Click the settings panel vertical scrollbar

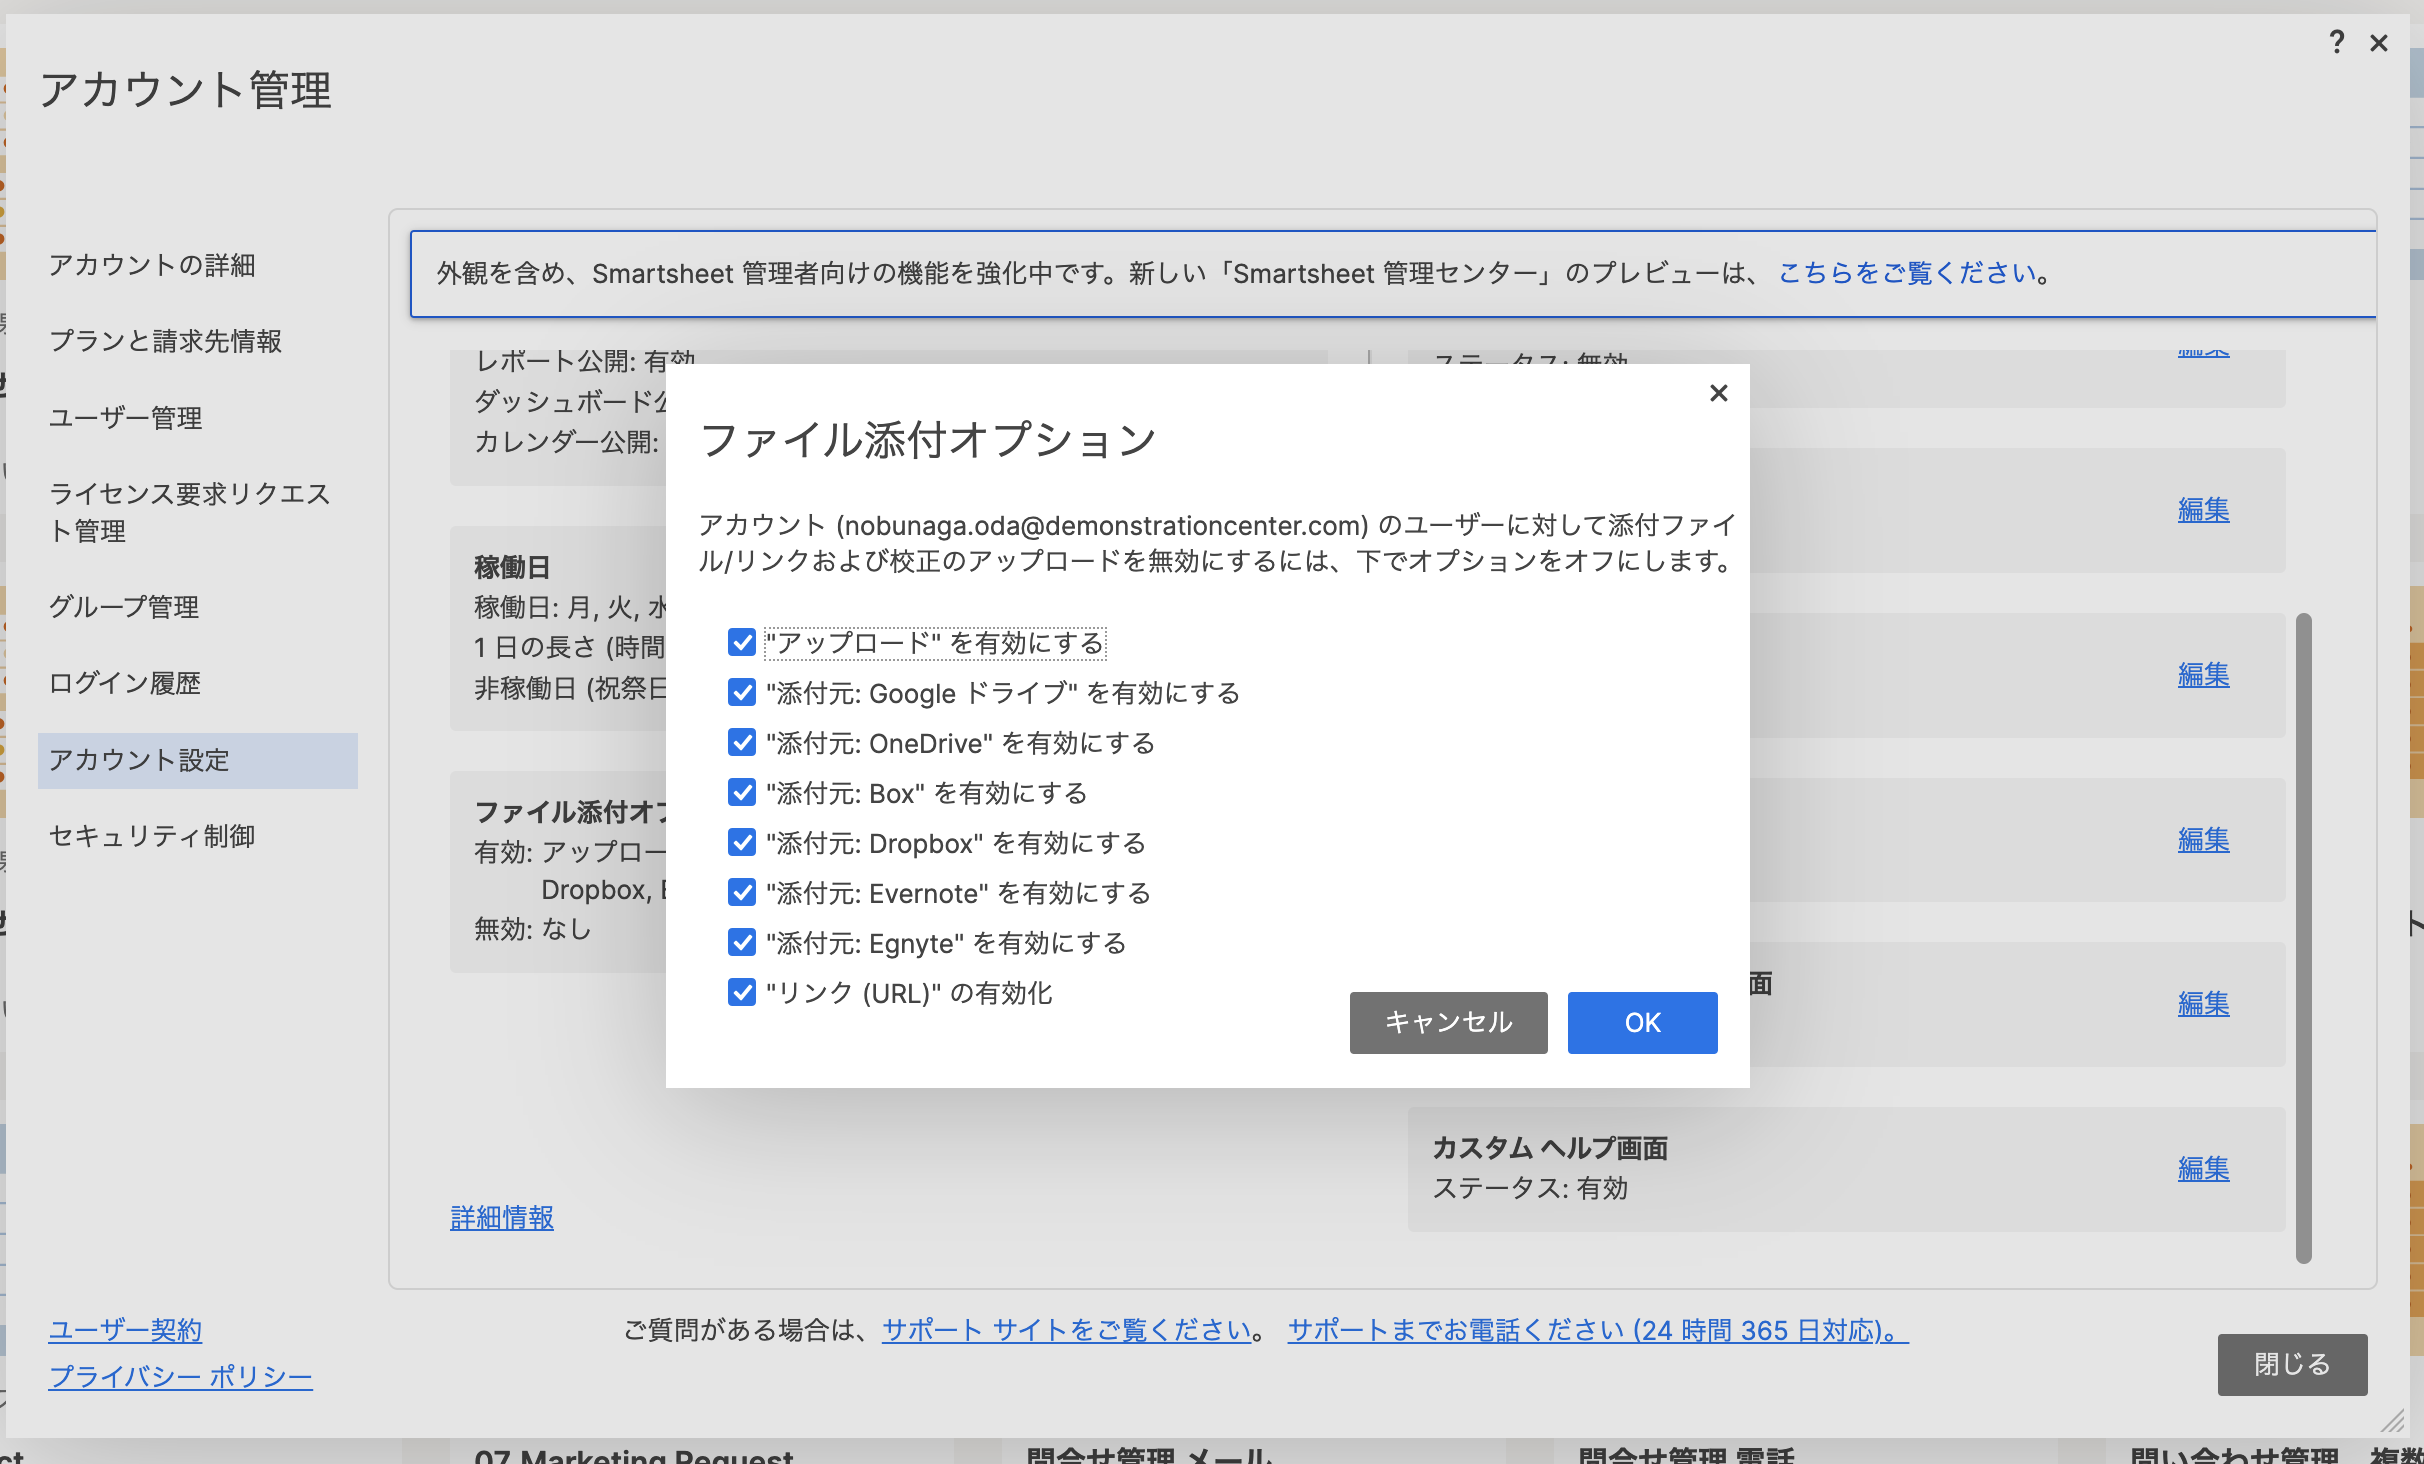pyautogui.click(x=2304, y=938)
